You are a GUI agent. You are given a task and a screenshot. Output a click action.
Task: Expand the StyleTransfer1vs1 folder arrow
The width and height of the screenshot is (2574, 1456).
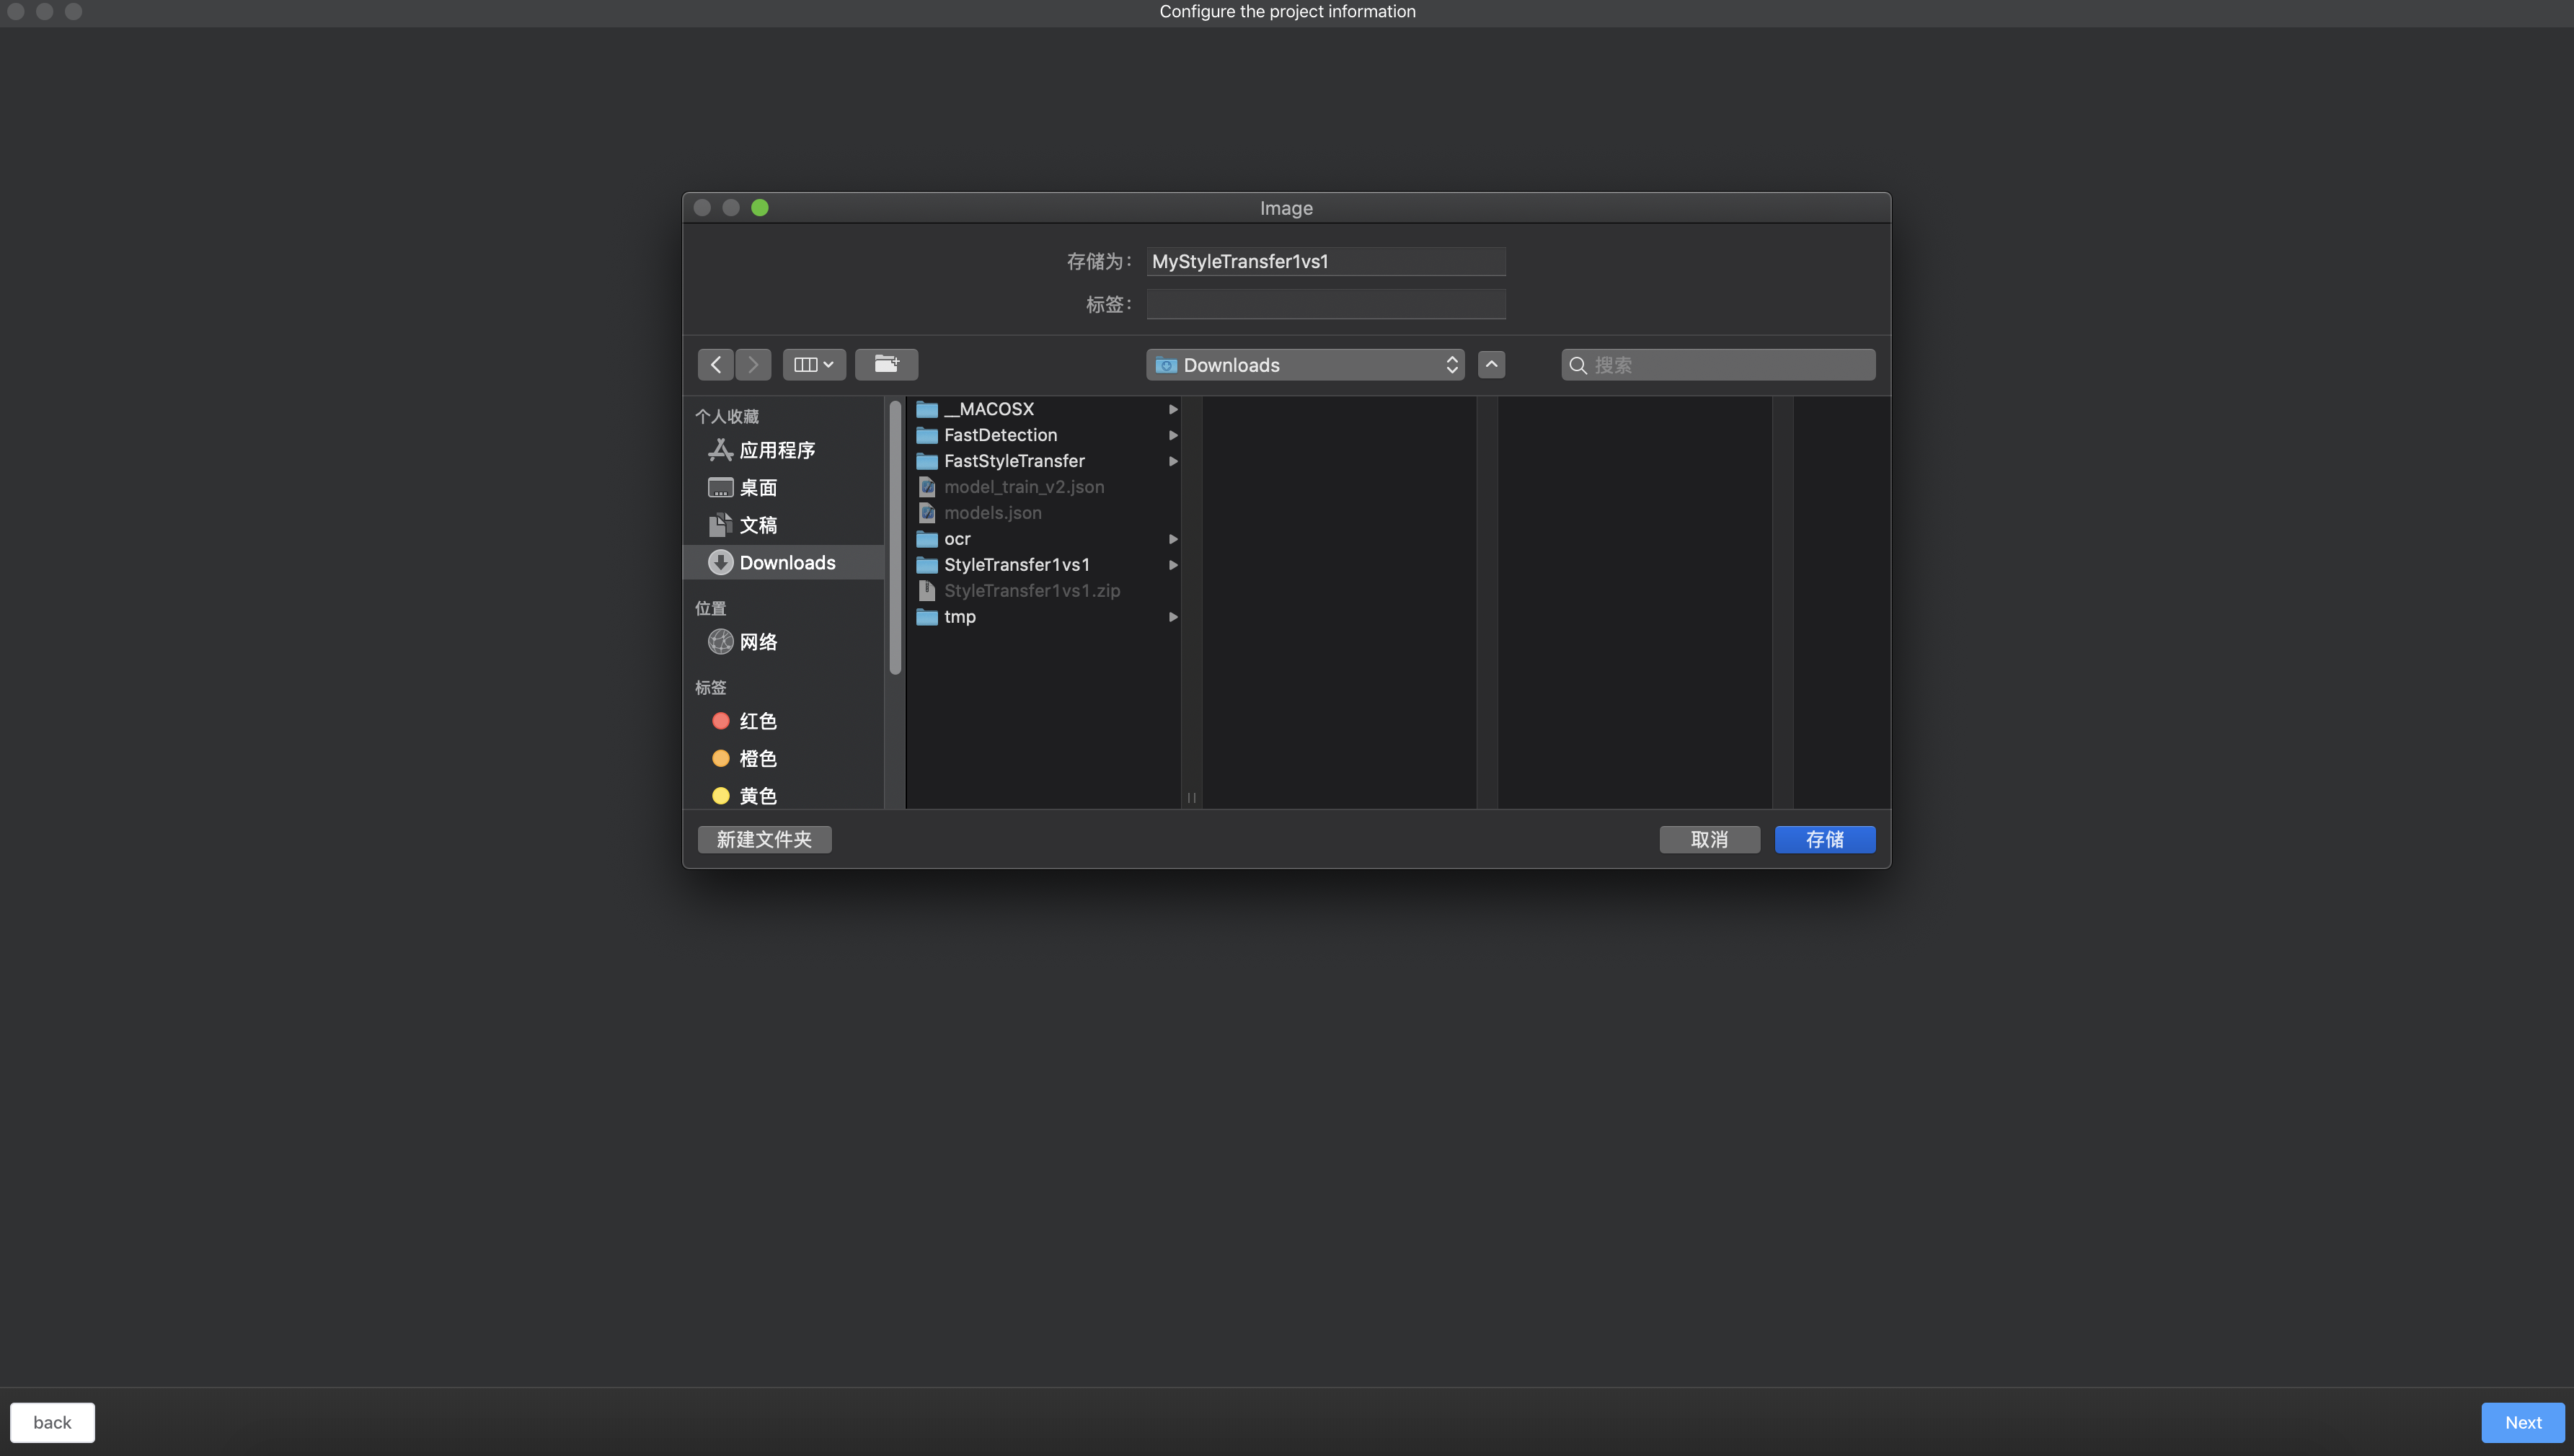1172,565
